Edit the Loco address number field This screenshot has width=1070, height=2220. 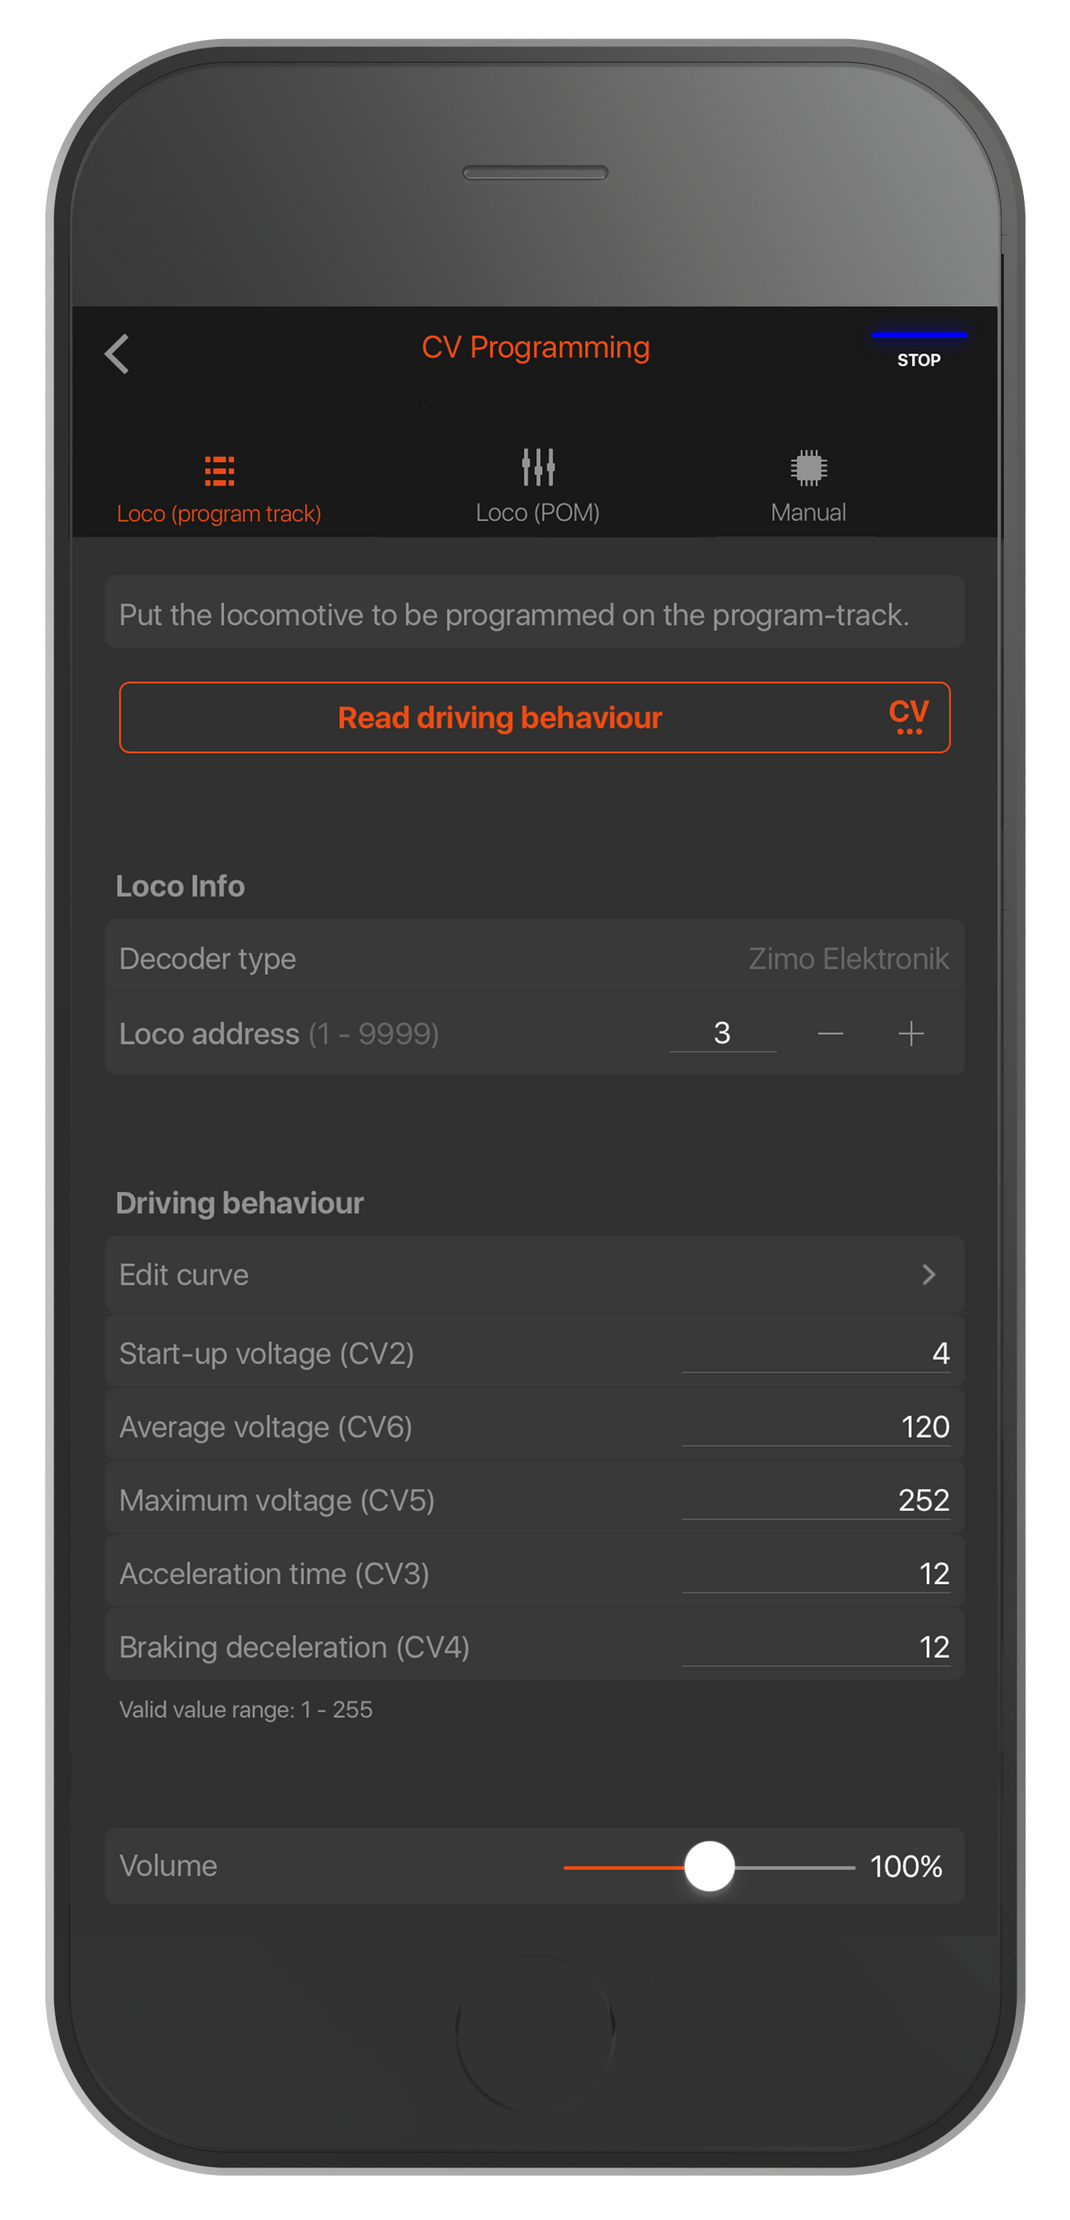[722, 1033]
